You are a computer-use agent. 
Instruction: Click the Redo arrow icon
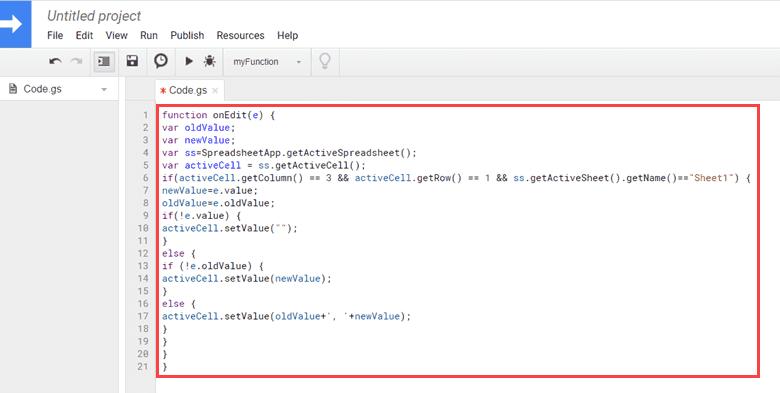coord(76,62)
